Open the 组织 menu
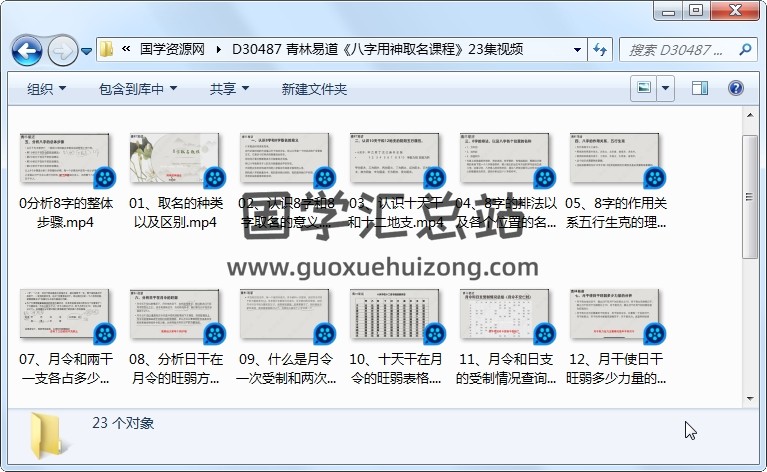 coord(45,89)
